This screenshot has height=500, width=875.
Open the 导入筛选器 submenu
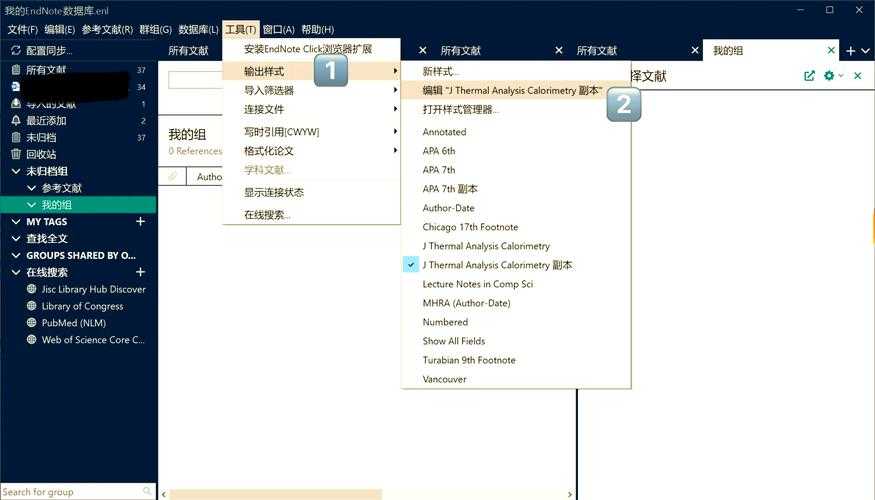(311, 90)
